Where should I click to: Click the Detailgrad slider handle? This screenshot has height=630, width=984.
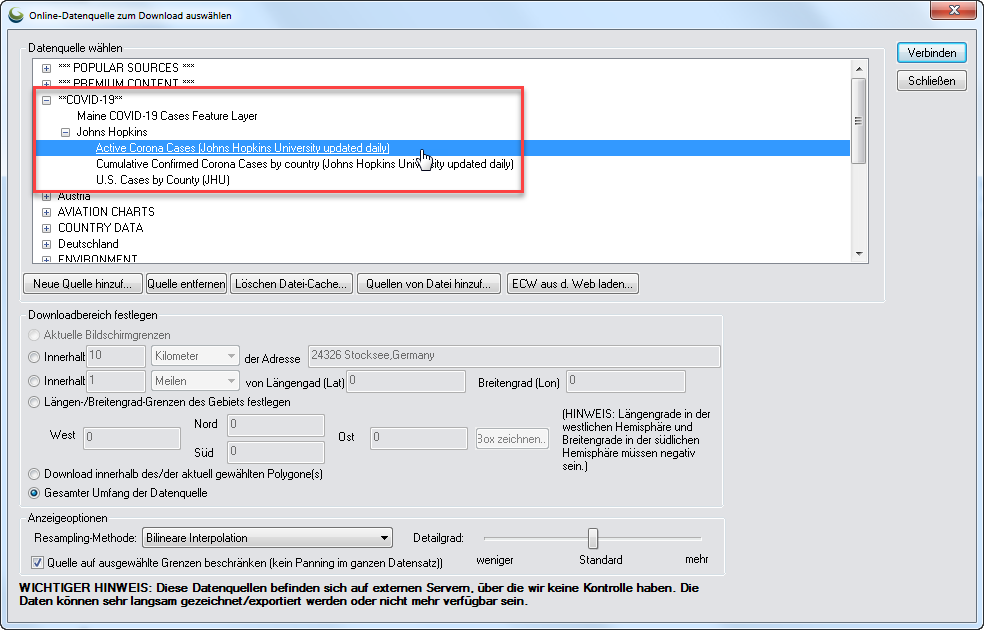tap(593, 538)
